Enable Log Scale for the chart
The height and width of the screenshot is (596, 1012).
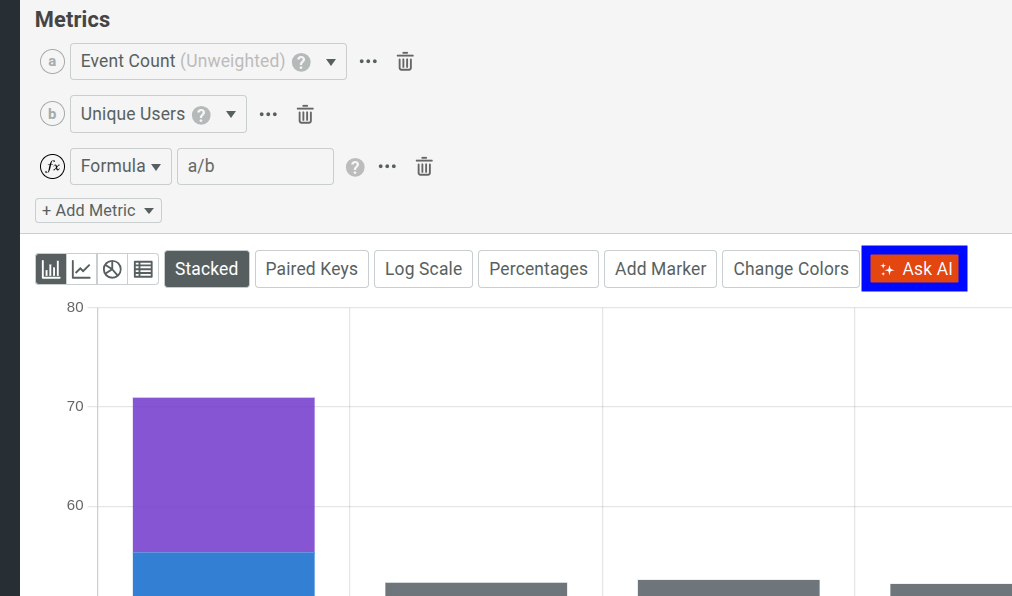[423, 268]
